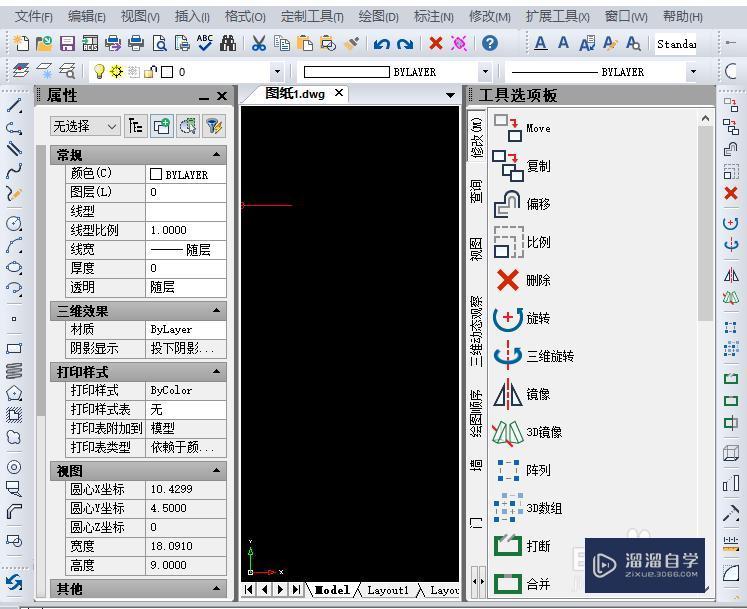Click the Paste clipboard icon
Image resolution: width=747 pixels, height=609 pixels.
[304, 43]
